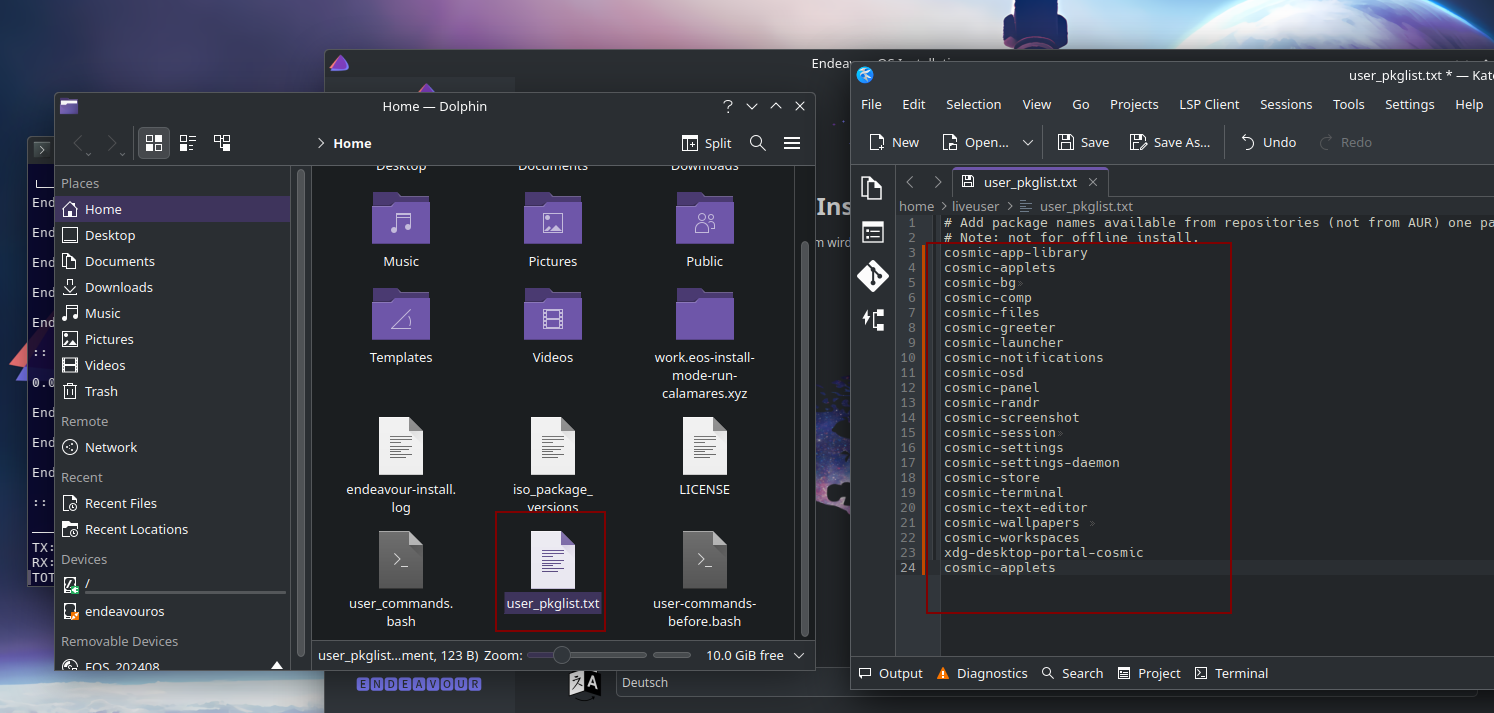The height and width of the screenshot is (713, 1494).
Task: Open Dolphin's What's This help button
Action: 728,106
